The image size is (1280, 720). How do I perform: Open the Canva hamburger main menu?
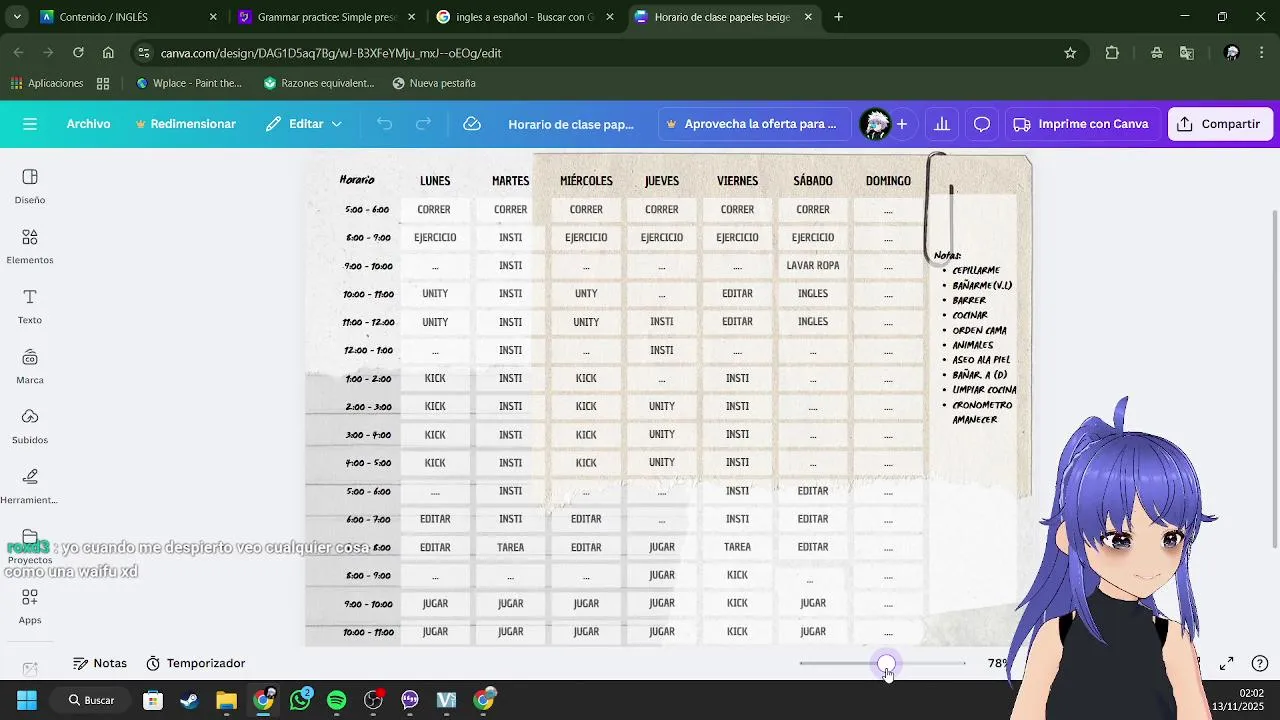tap(30, 124)
